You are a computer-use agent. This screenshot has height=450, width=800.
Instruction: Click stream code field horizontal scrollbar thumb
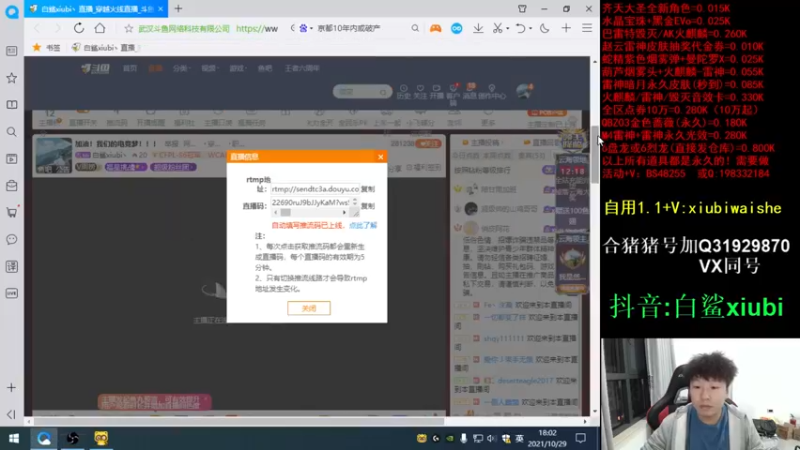click(x=285, y=212)
